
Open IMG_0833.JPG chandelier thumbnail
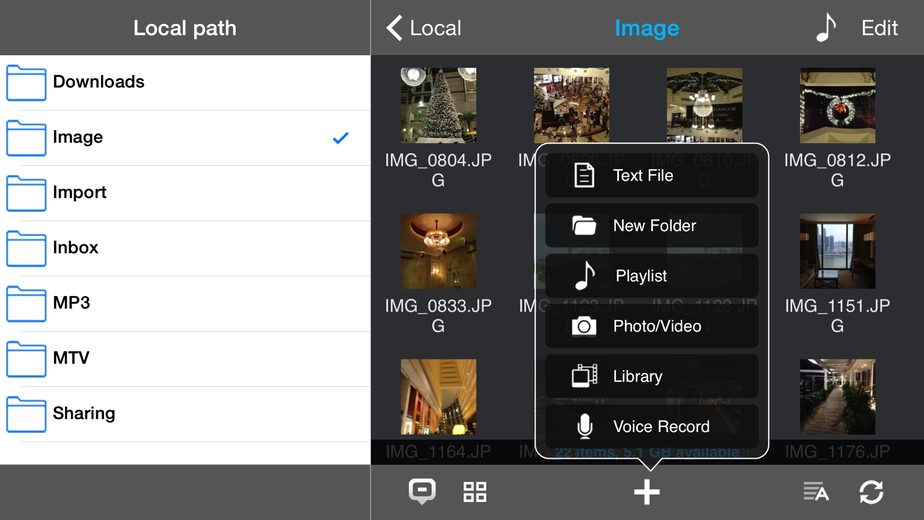(x=438, y=251)
